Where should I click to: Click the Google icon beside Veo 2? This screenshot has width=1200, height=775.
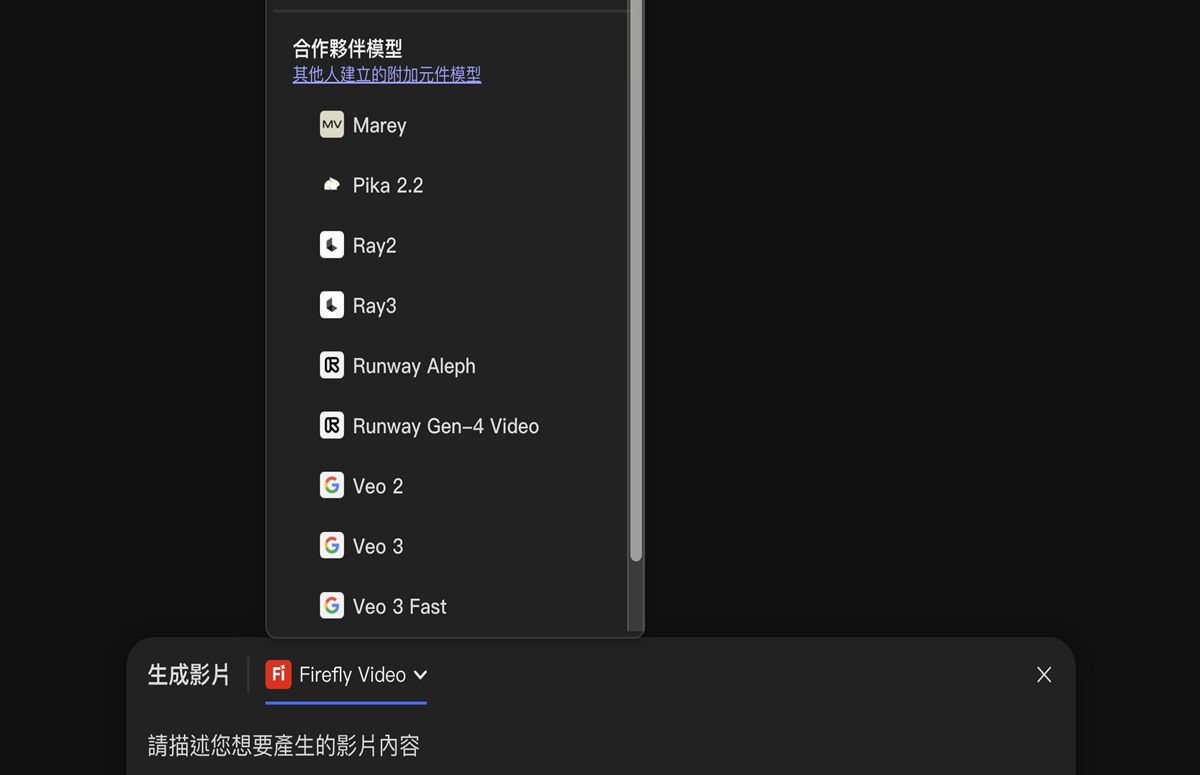332,485
